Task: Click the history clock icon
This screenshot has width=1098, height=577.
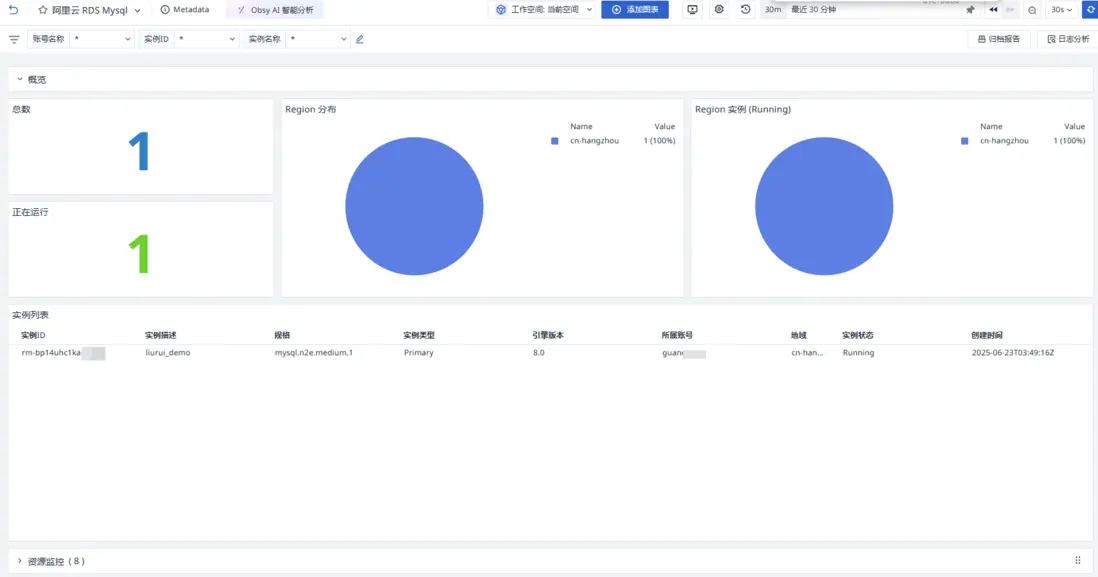Action: pyautogui.click(x=745, y=10)
